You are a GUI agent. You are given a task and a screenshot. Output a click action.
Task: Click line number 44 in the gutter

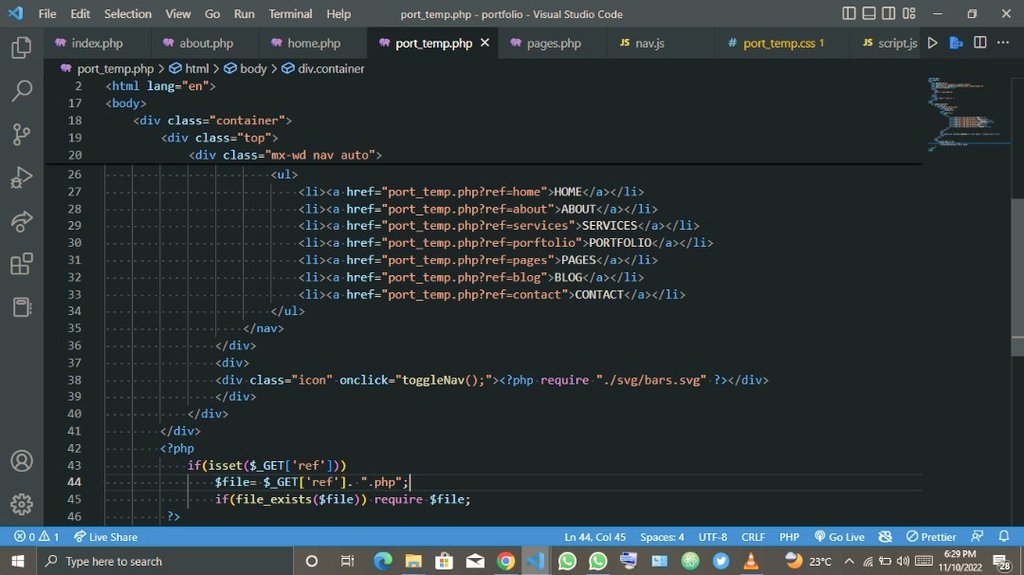[74, 482]
